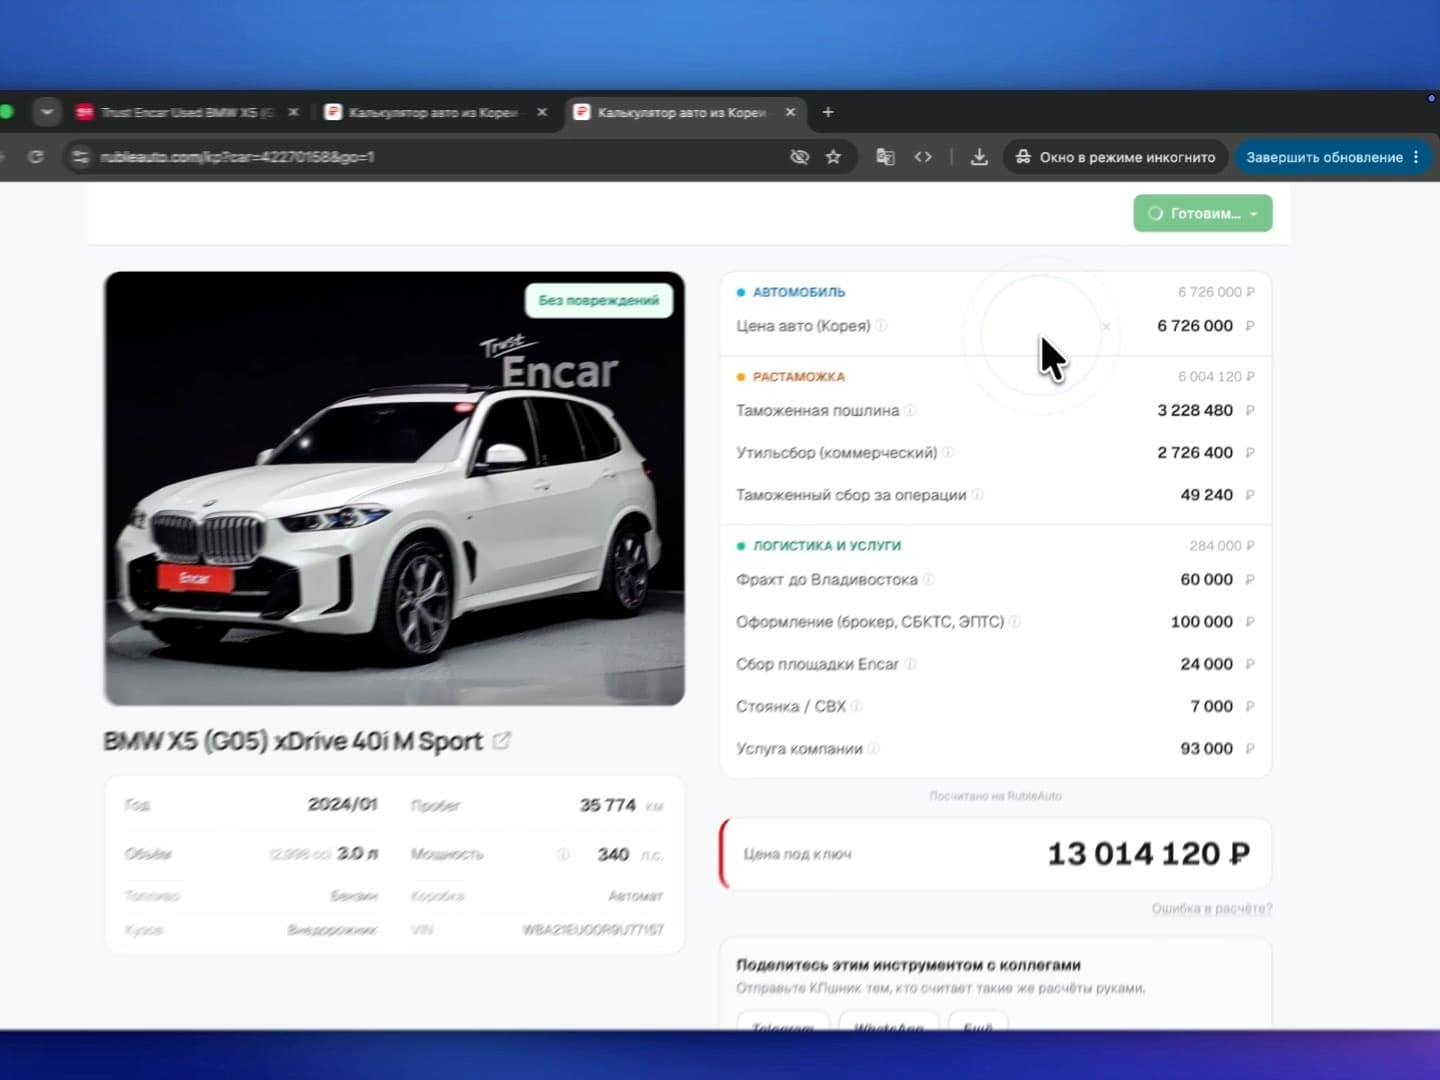Click the ЛОГИСТИКА И УСЛУГИ section heading

tap(827, 546)
